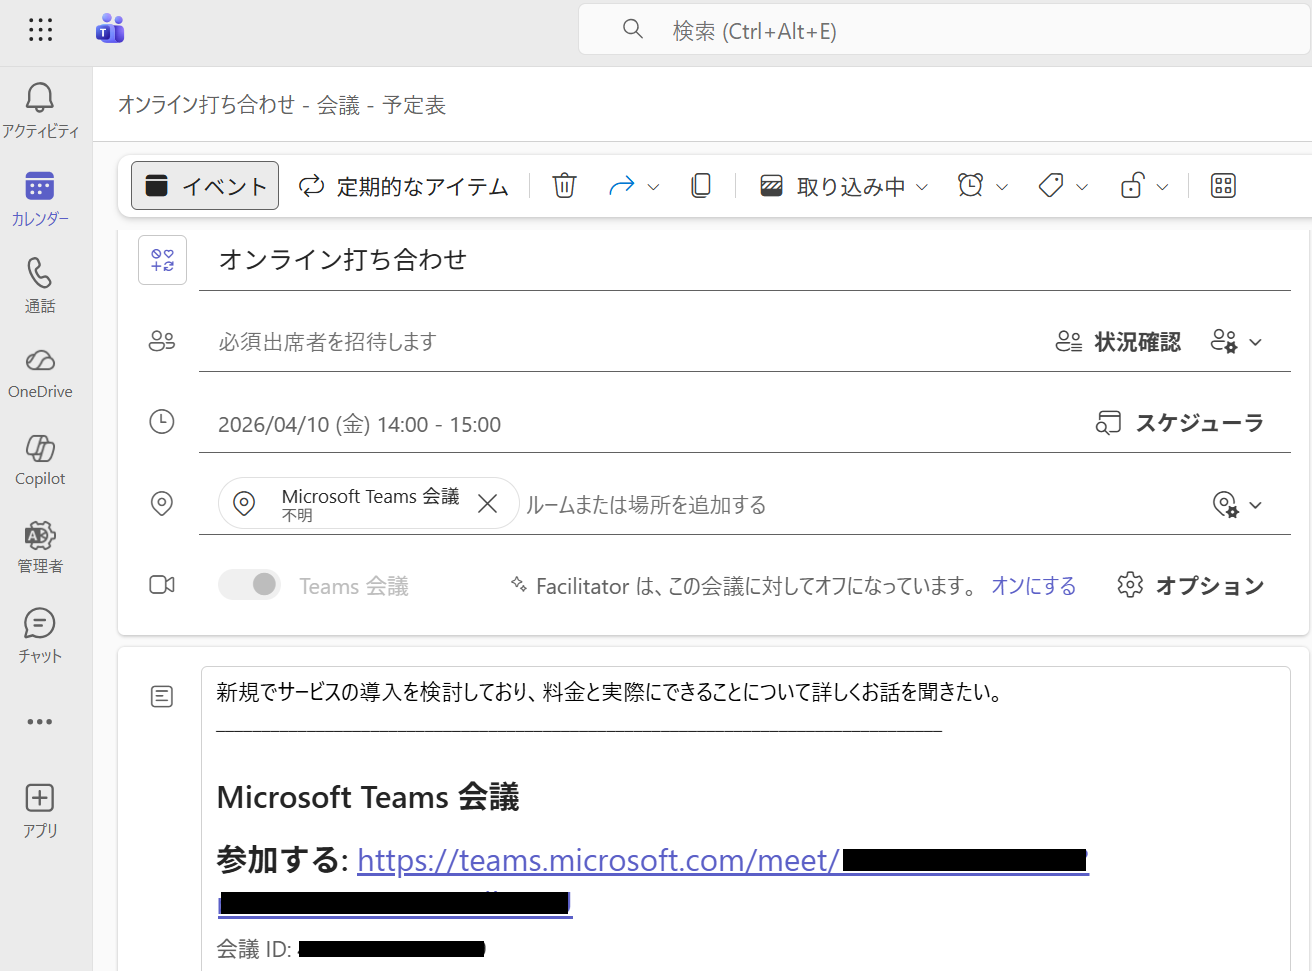The image size is (1312, 971).
Task: Click the search box
Action: (x=944, y=31)
